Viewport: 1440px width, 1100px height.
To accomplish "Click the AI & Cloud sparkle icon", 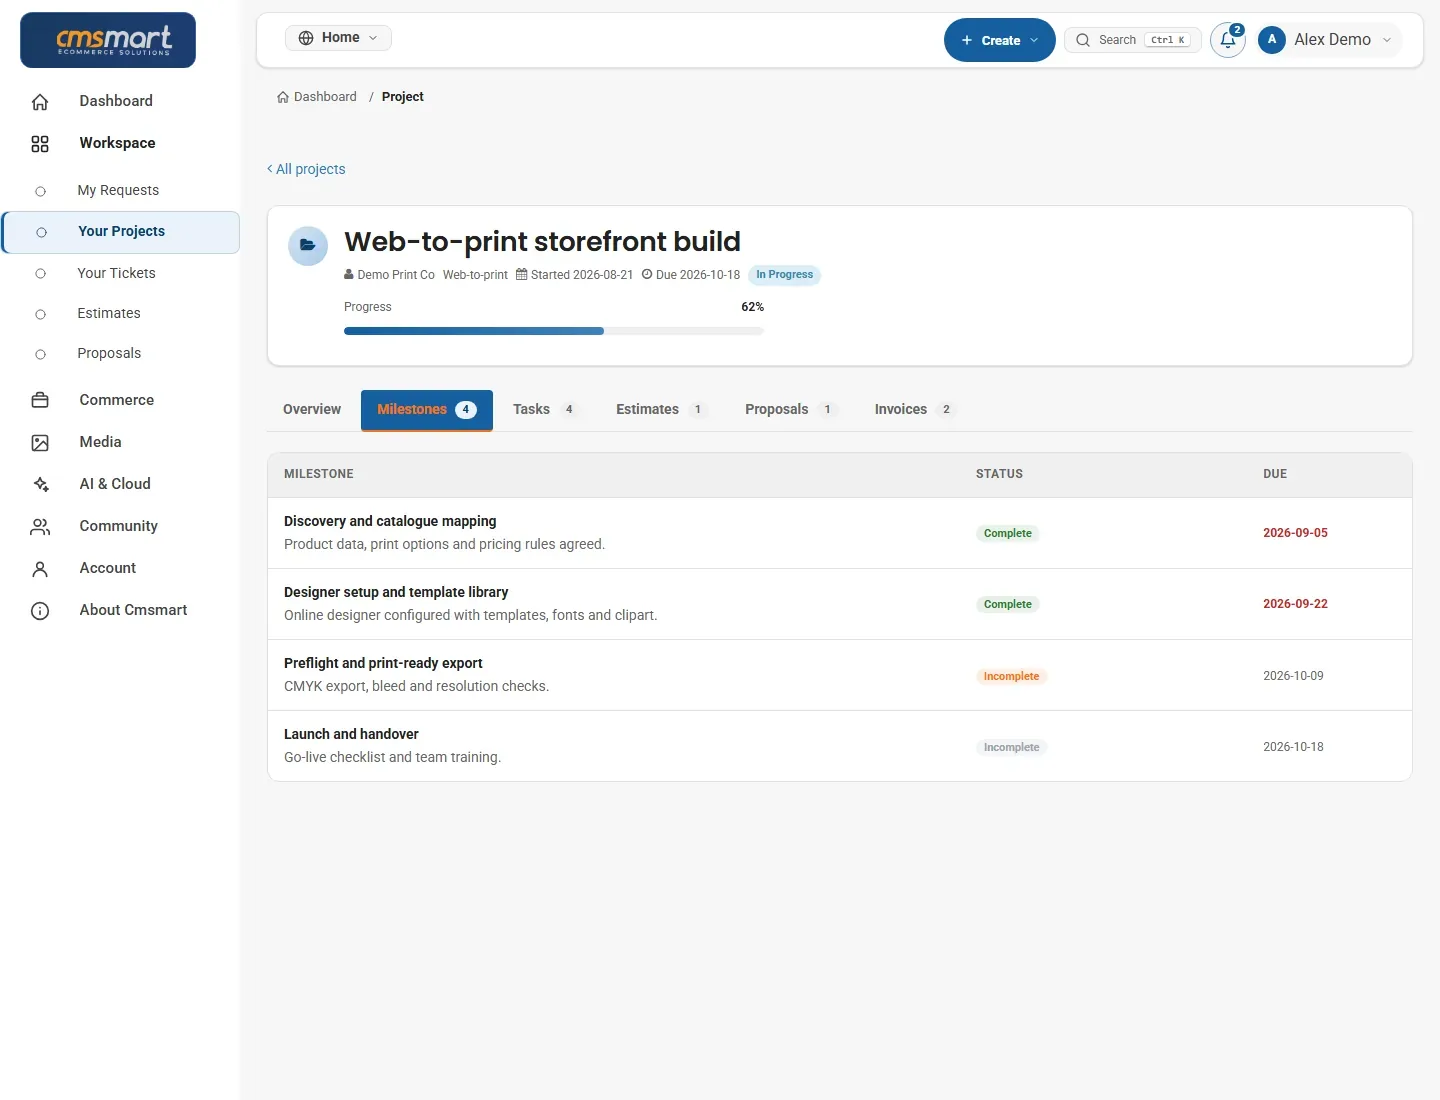I will click(x=40, y=484).
